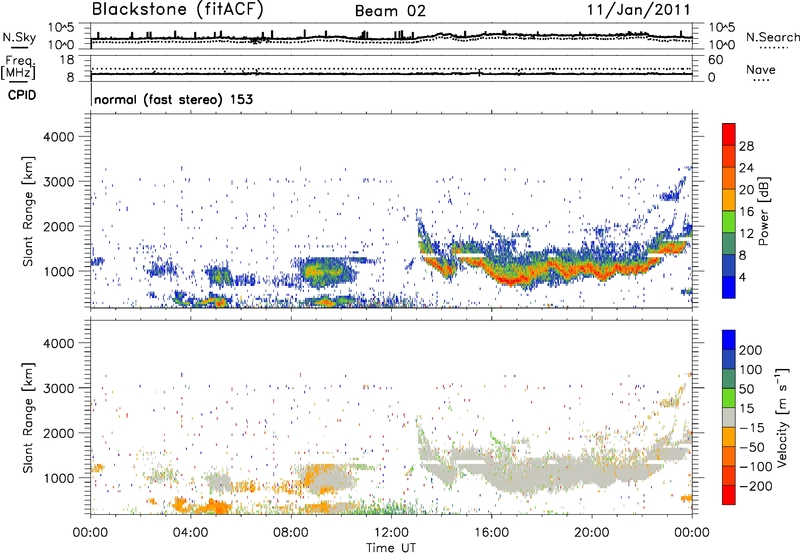Screen dimensions: 800x554
Task: Click the 'Freq. [MHz]' label
Action: tap(19, 68)
